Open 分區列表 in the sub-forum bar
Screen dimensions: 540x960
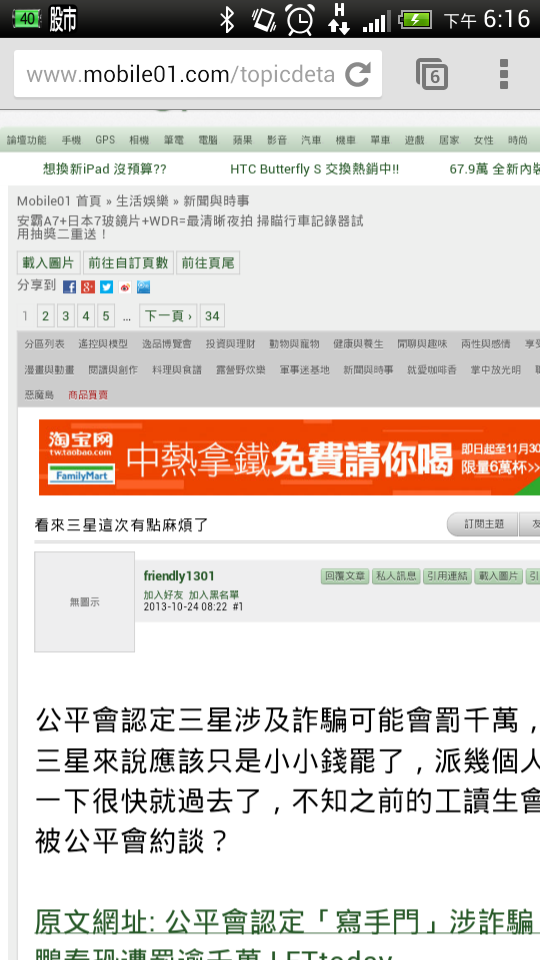tap(45, 344)
